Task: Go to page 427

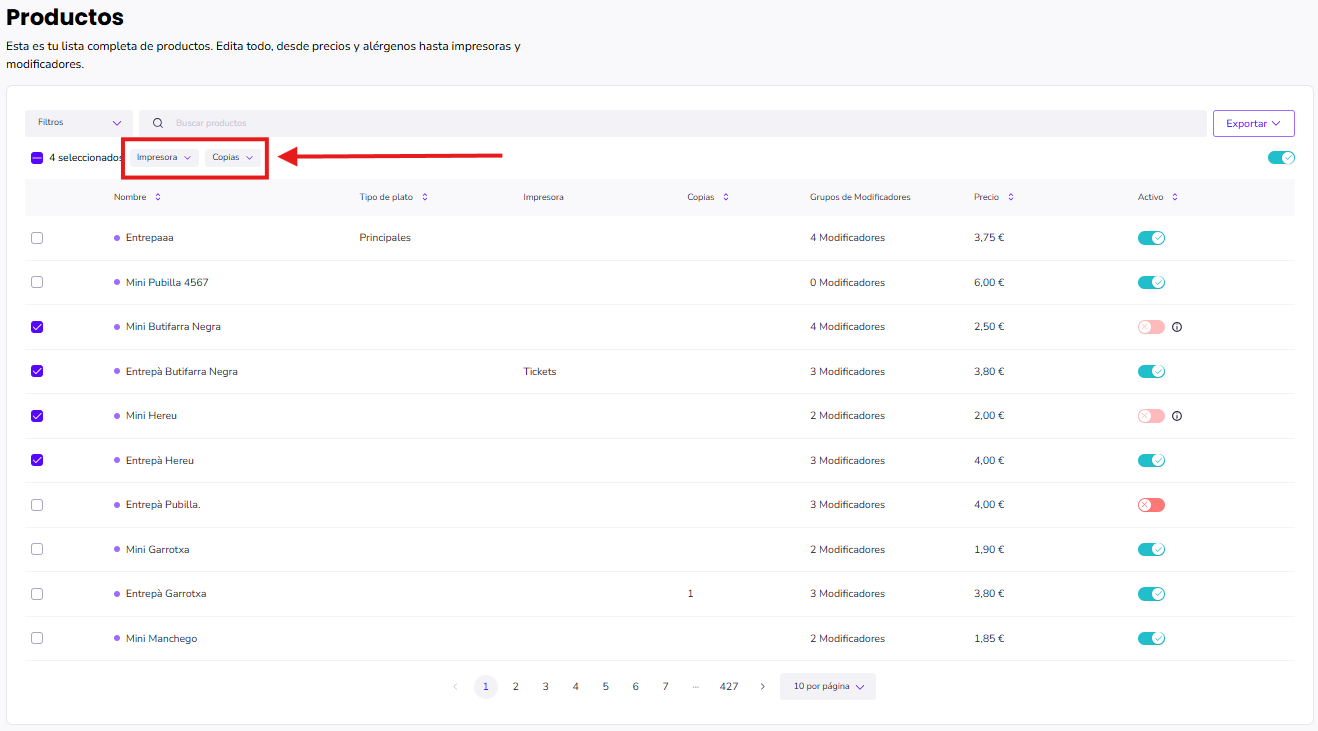Action: 729,687
